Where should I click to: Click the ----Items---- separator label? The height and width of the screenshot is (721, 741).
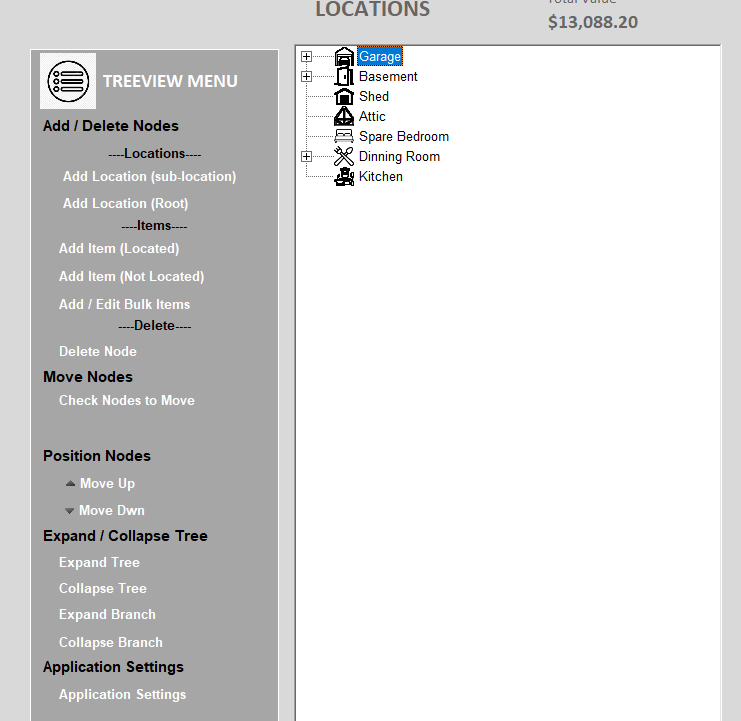point(154,226)
